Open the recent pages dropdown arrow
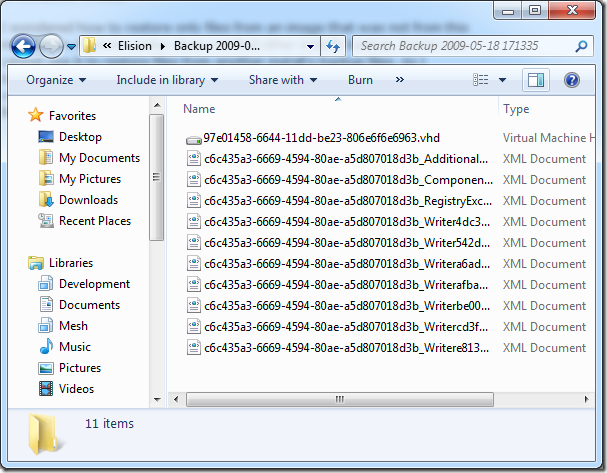This screenshot has width=607, height=473. click(71, 47)
